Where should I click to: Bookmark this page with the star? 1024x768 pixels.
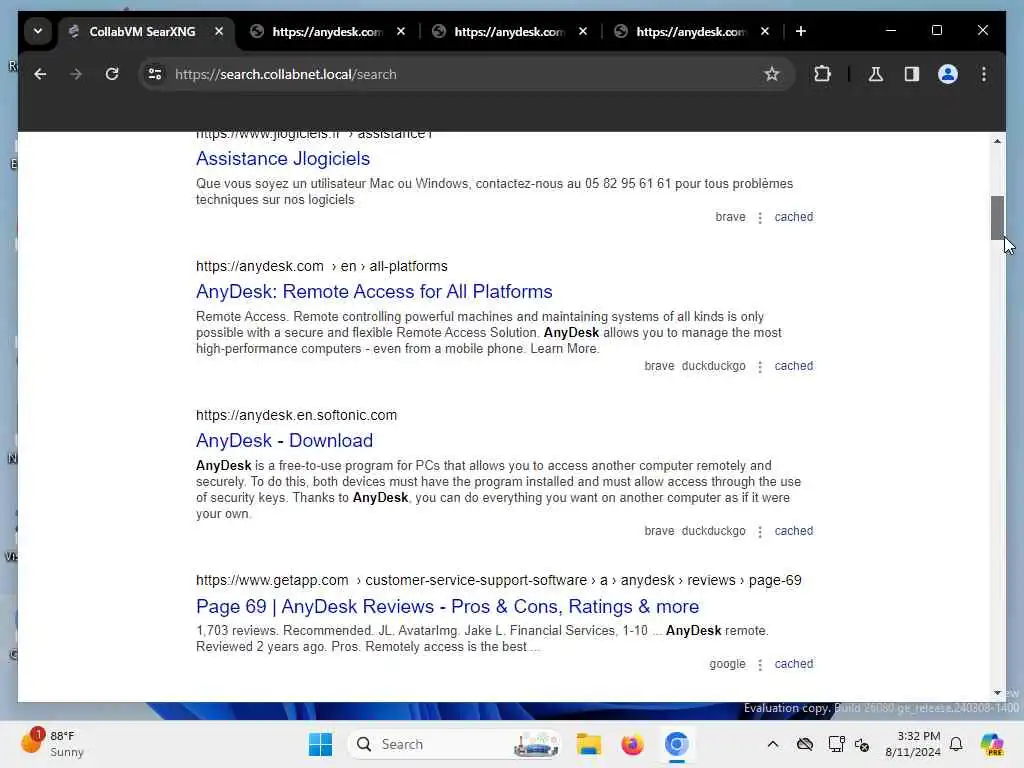(x=772, y=74)
